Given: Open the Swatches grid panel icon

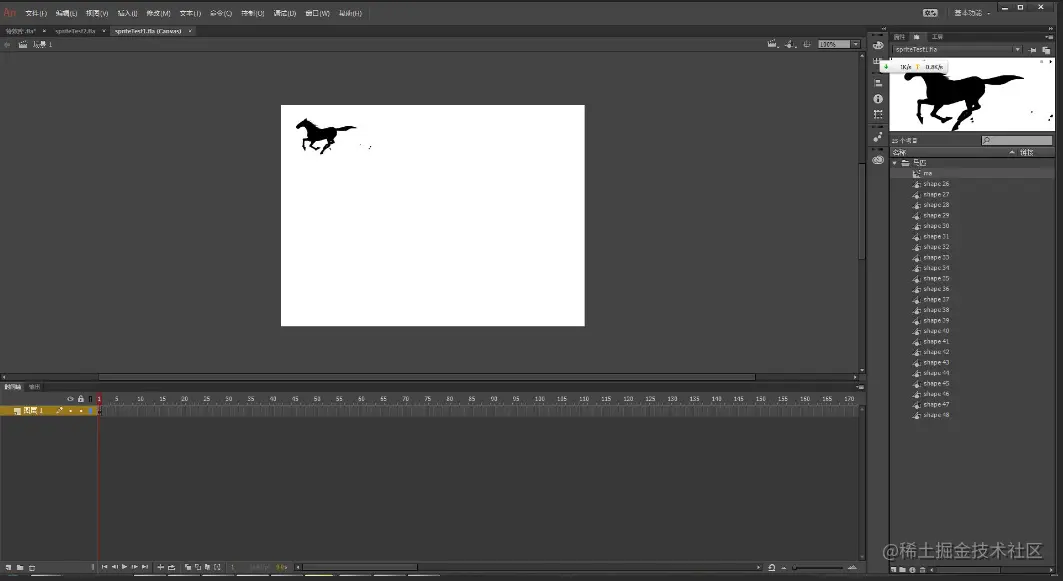Looking at the screenshot, I should point(877,61).
